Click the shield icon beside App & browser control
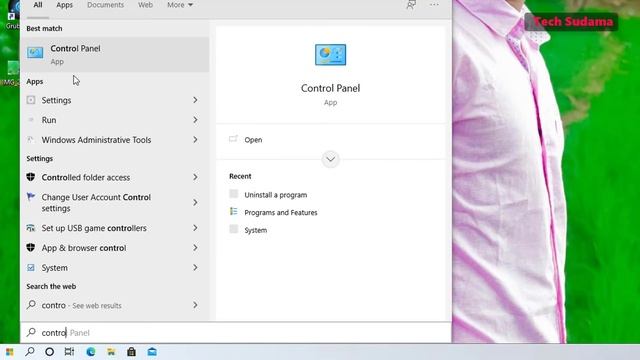This screenshot has width=640, height=360. 31,248
